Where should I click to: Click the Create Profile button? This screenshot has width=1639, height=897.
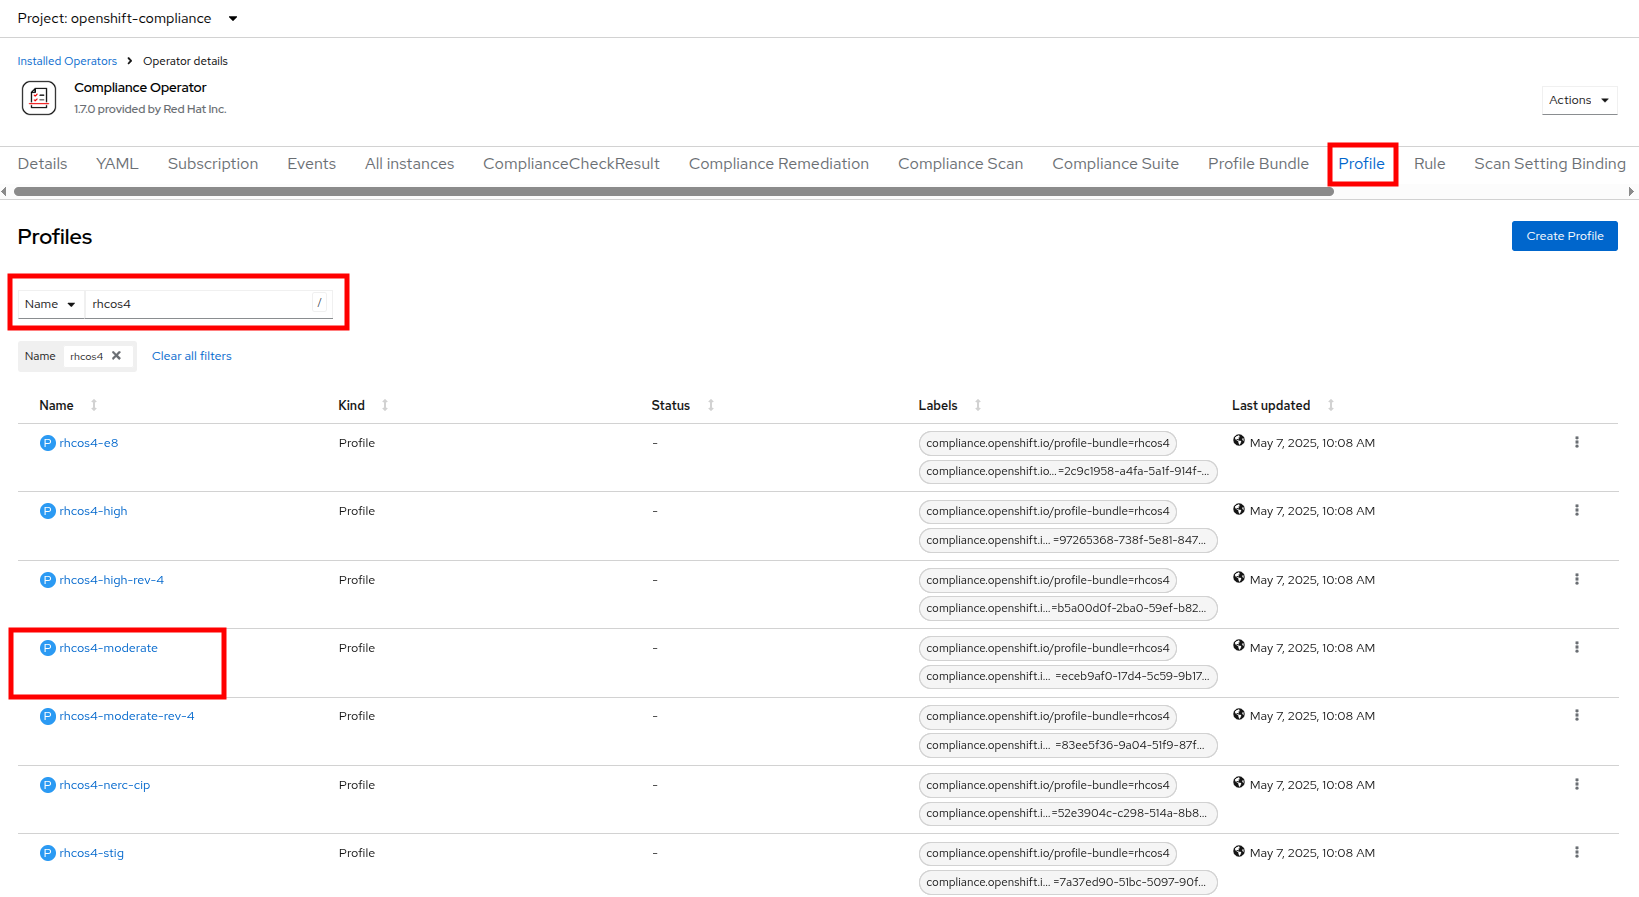pos(1564,236)
